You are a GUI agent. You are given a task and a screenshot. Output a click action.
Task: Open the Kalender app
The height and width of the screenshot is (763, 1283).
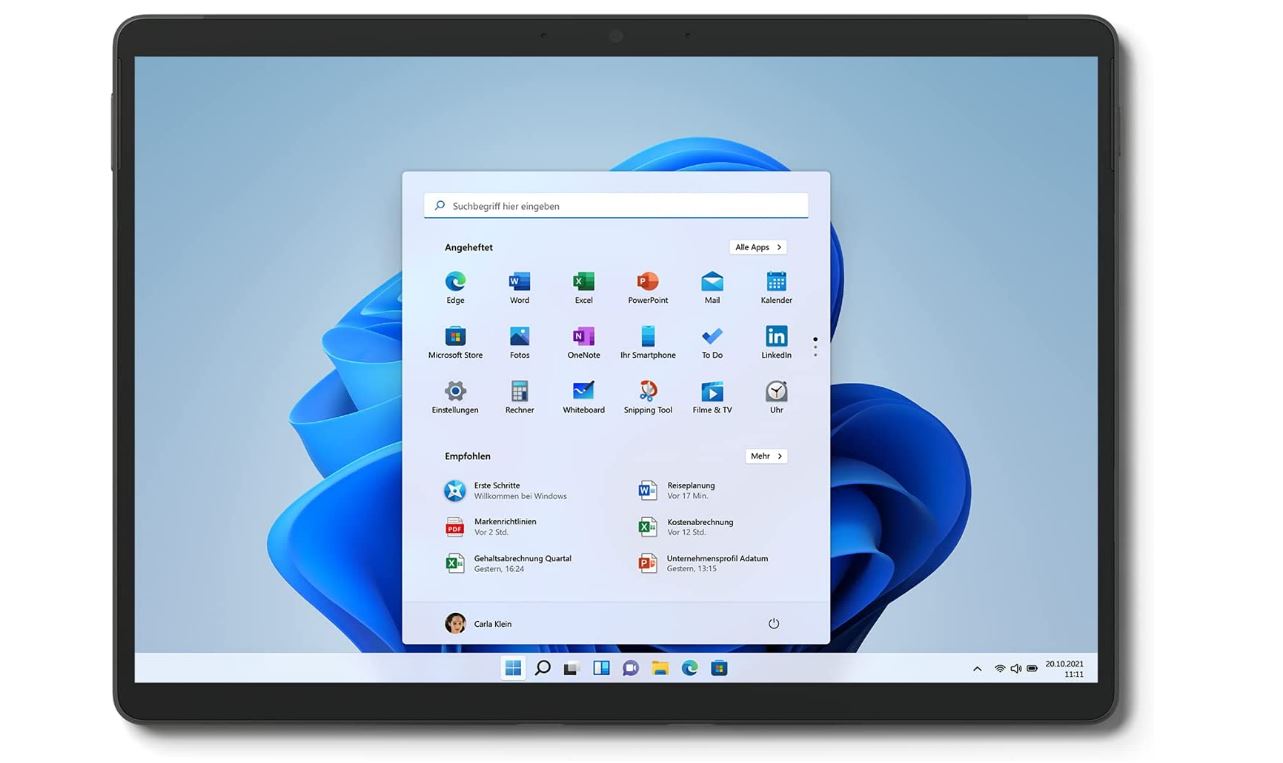[776, 287]
